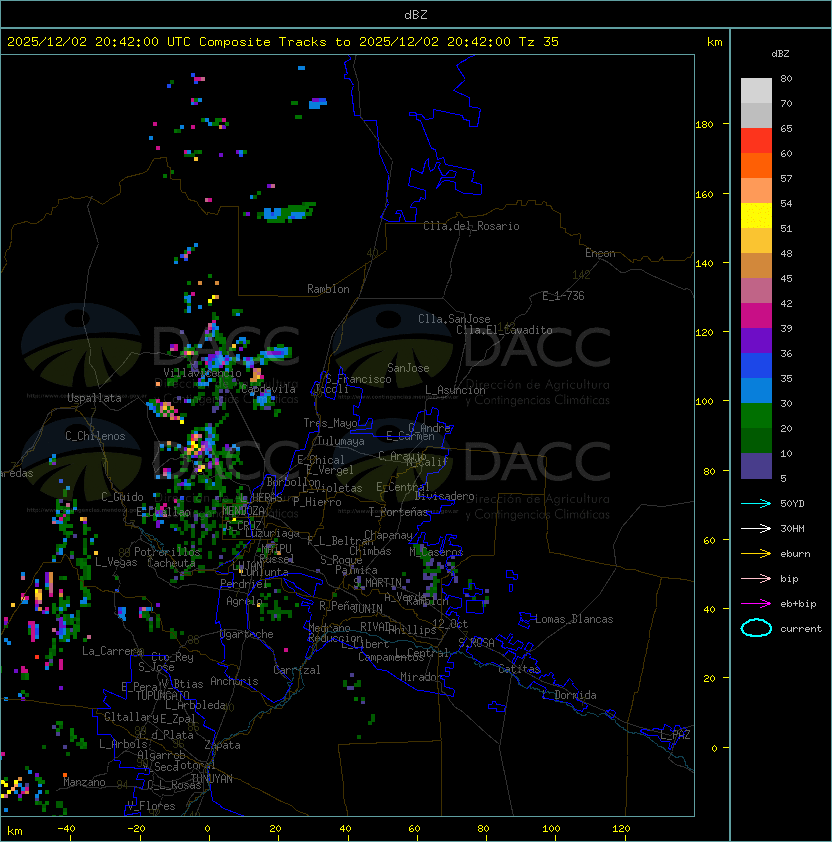
Task: Click the Catitas place label
Action: pyautogui.click(x=519, y=669)
